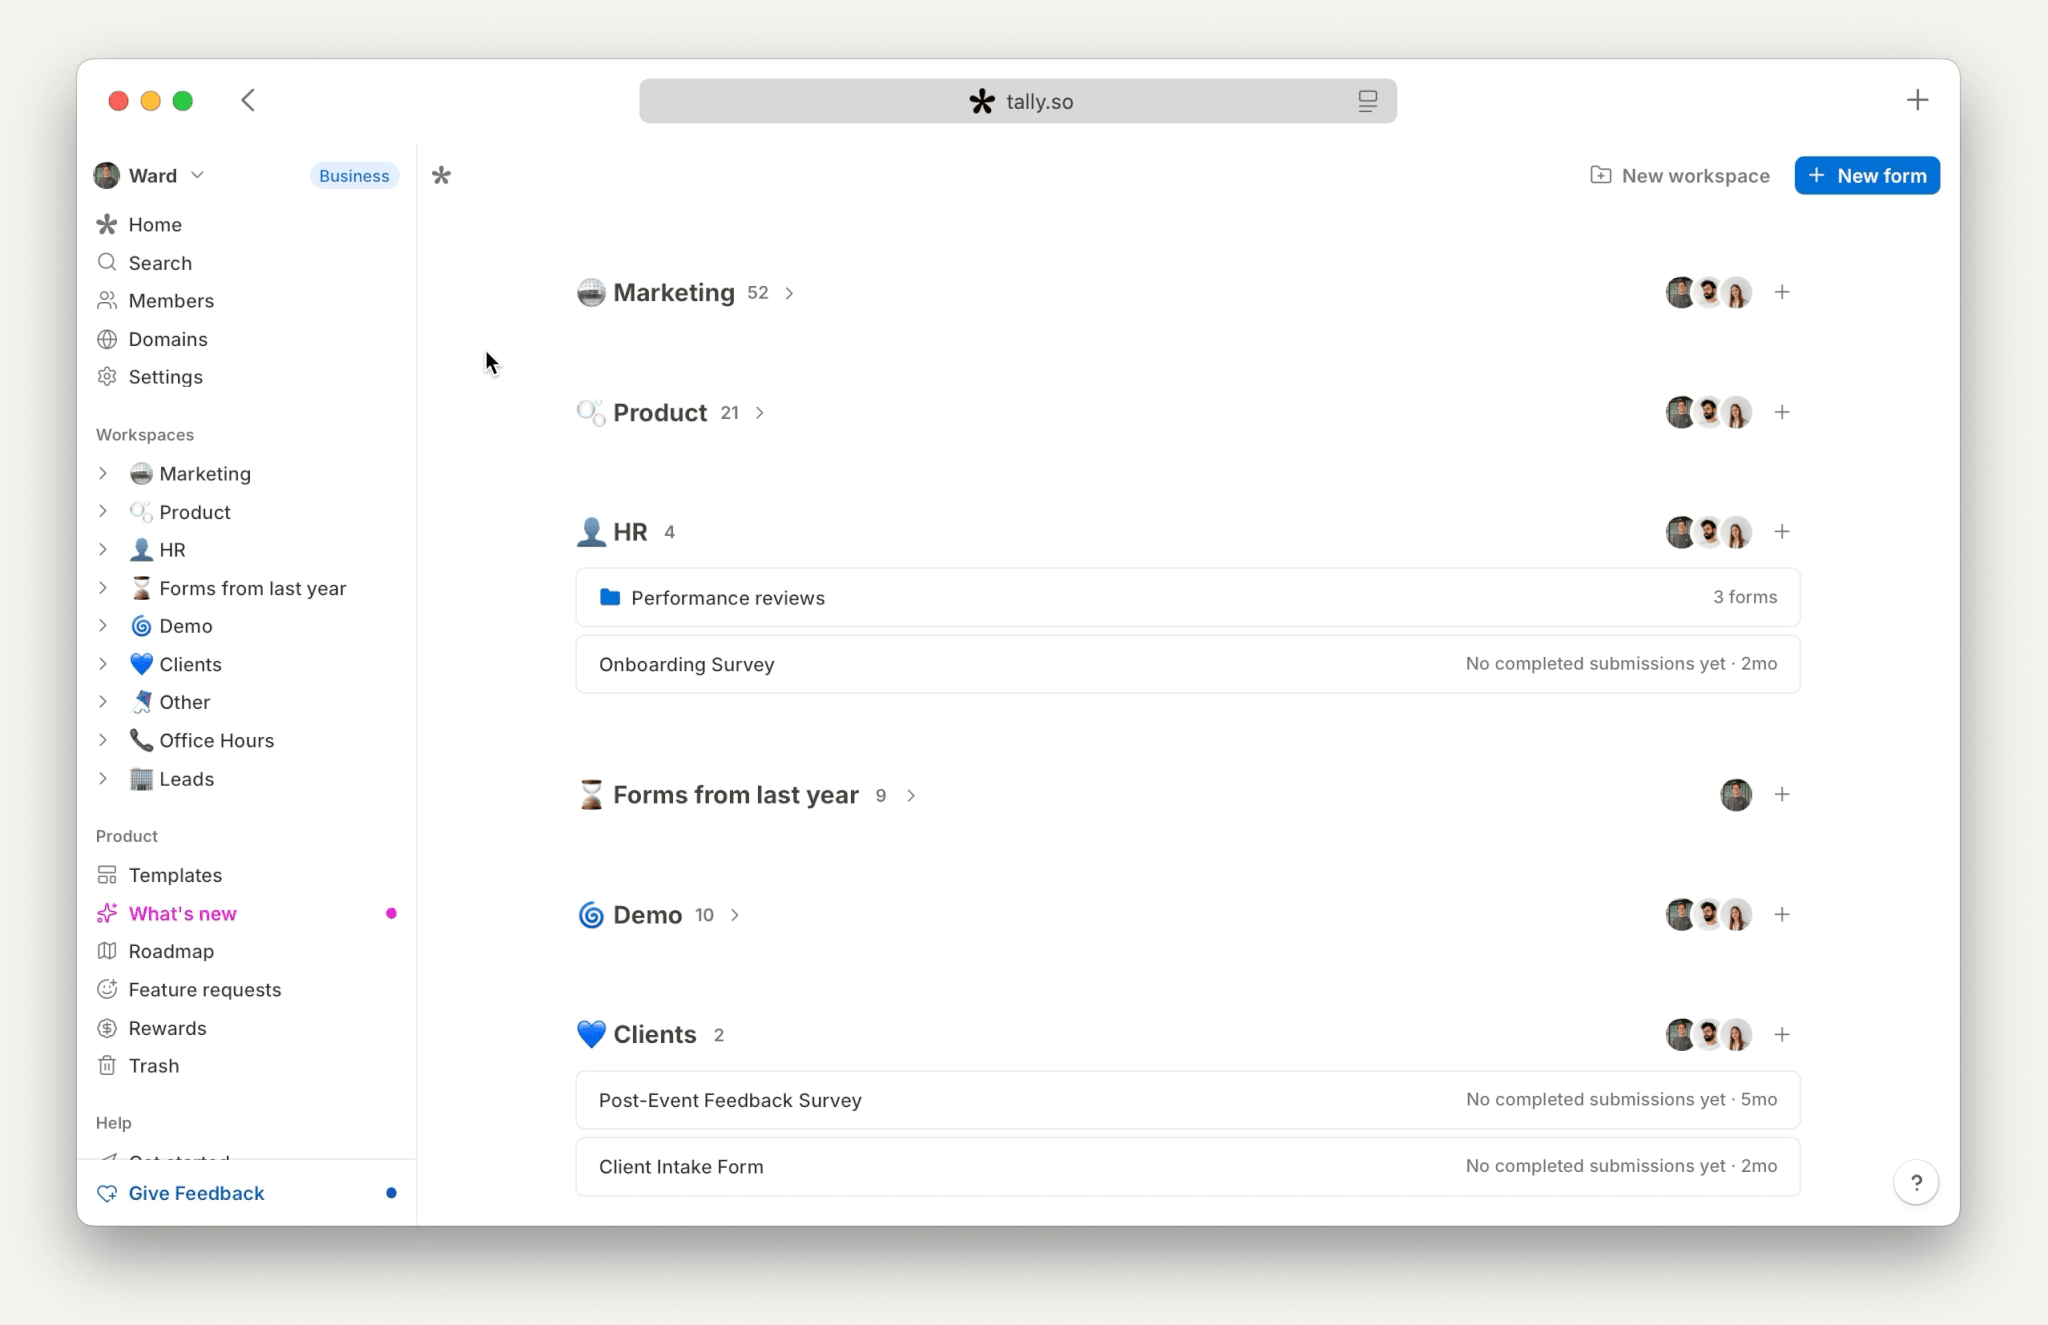Expand Product in the sidebar tree
Image resolution: width=2048 pixels, height=1325 pixels.
(102, 511)
